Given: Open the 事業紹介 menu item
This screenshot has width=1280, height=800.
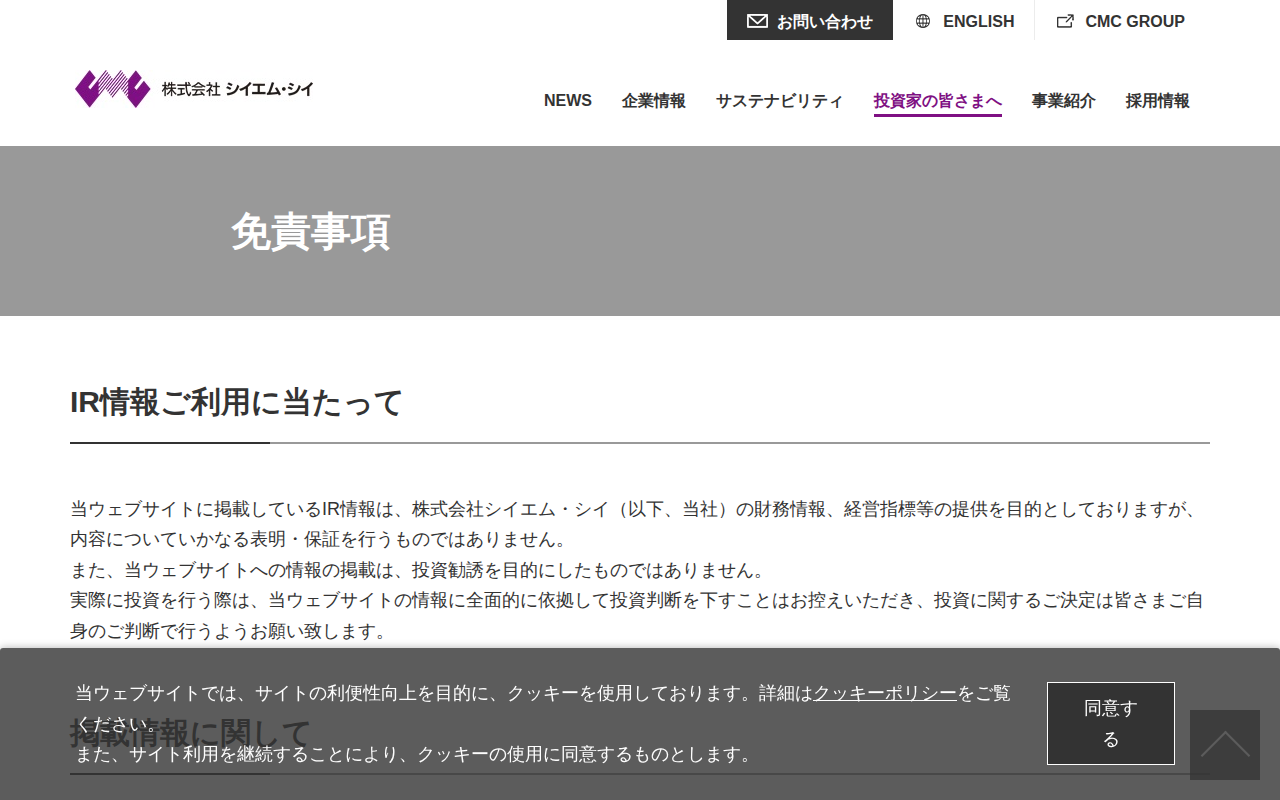Looking at the screenshot, I should (x=1064, y=100).
